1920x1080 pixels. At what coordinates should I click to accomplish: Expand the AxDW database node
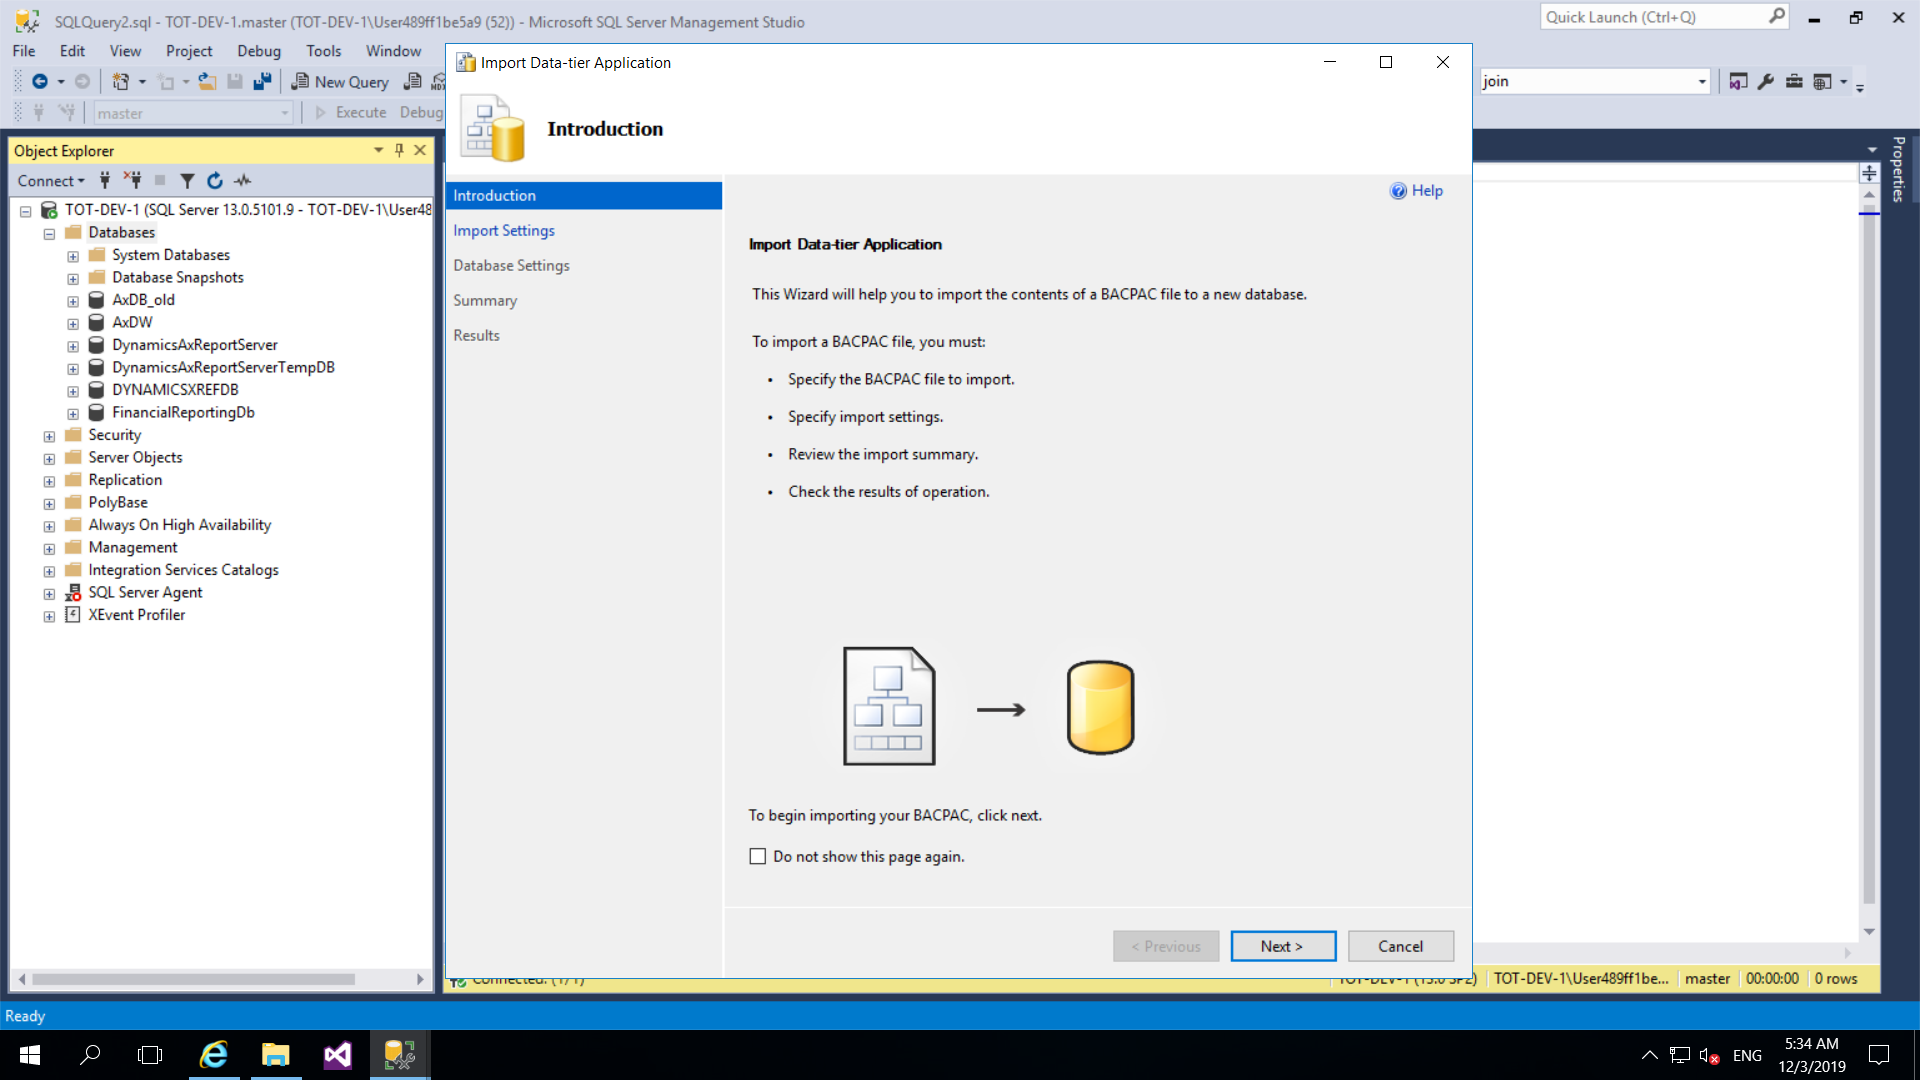point(73,324)
